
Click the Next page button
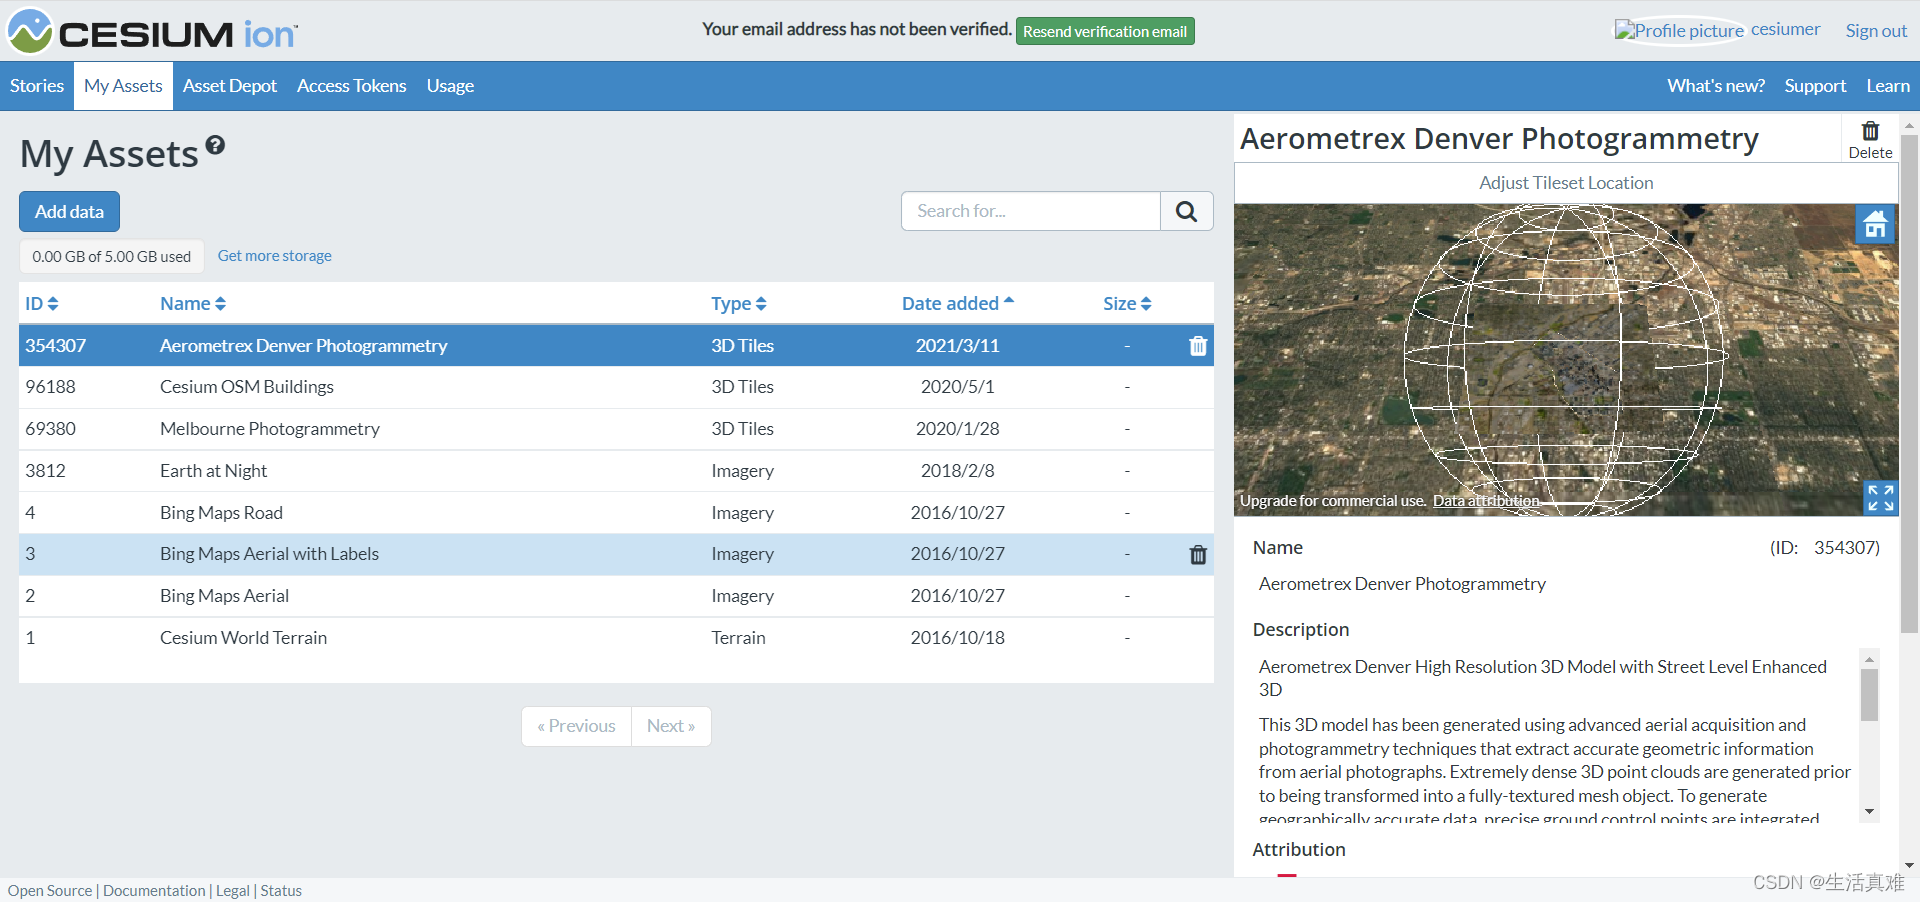coord(671,726)
